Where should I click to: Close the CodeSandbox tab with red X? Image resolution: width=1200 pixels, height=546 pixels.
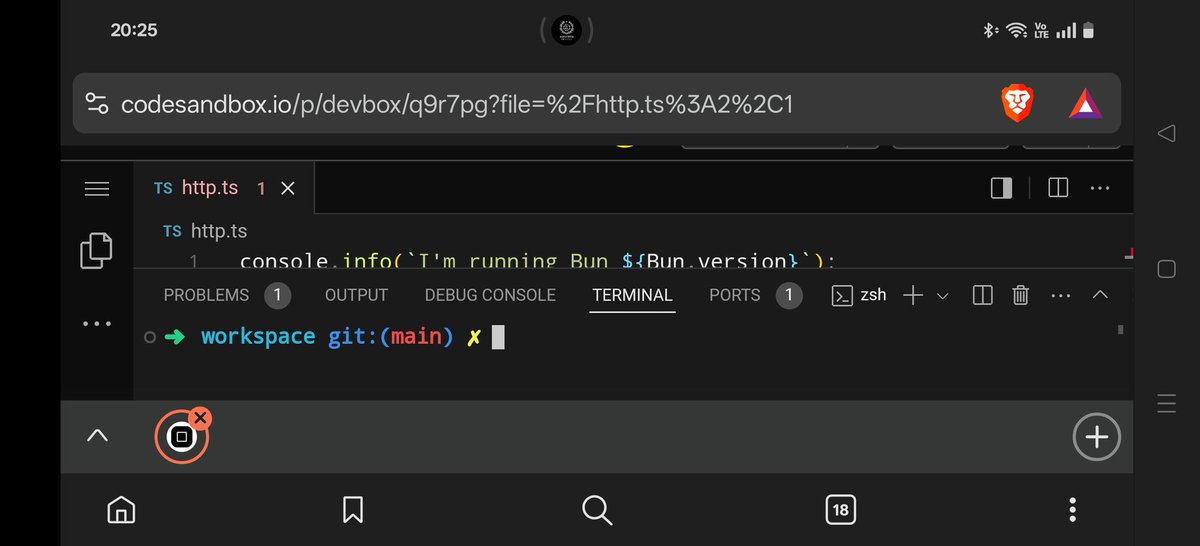pyautogui.click(x=200, y=417)
